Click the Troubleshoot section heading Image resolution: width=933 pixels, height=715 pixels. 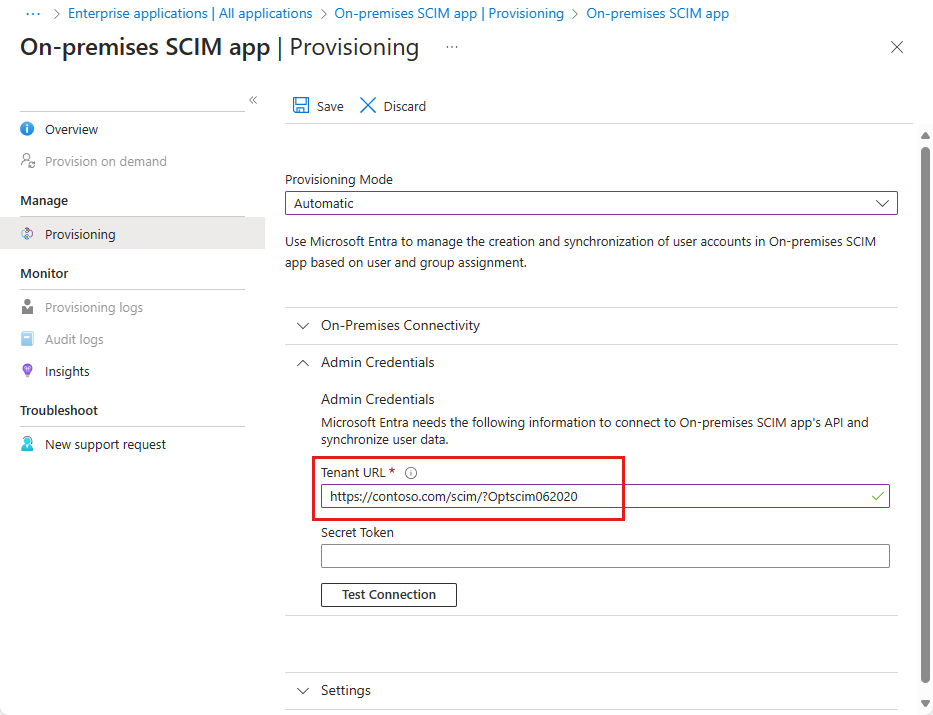point(59,410)
